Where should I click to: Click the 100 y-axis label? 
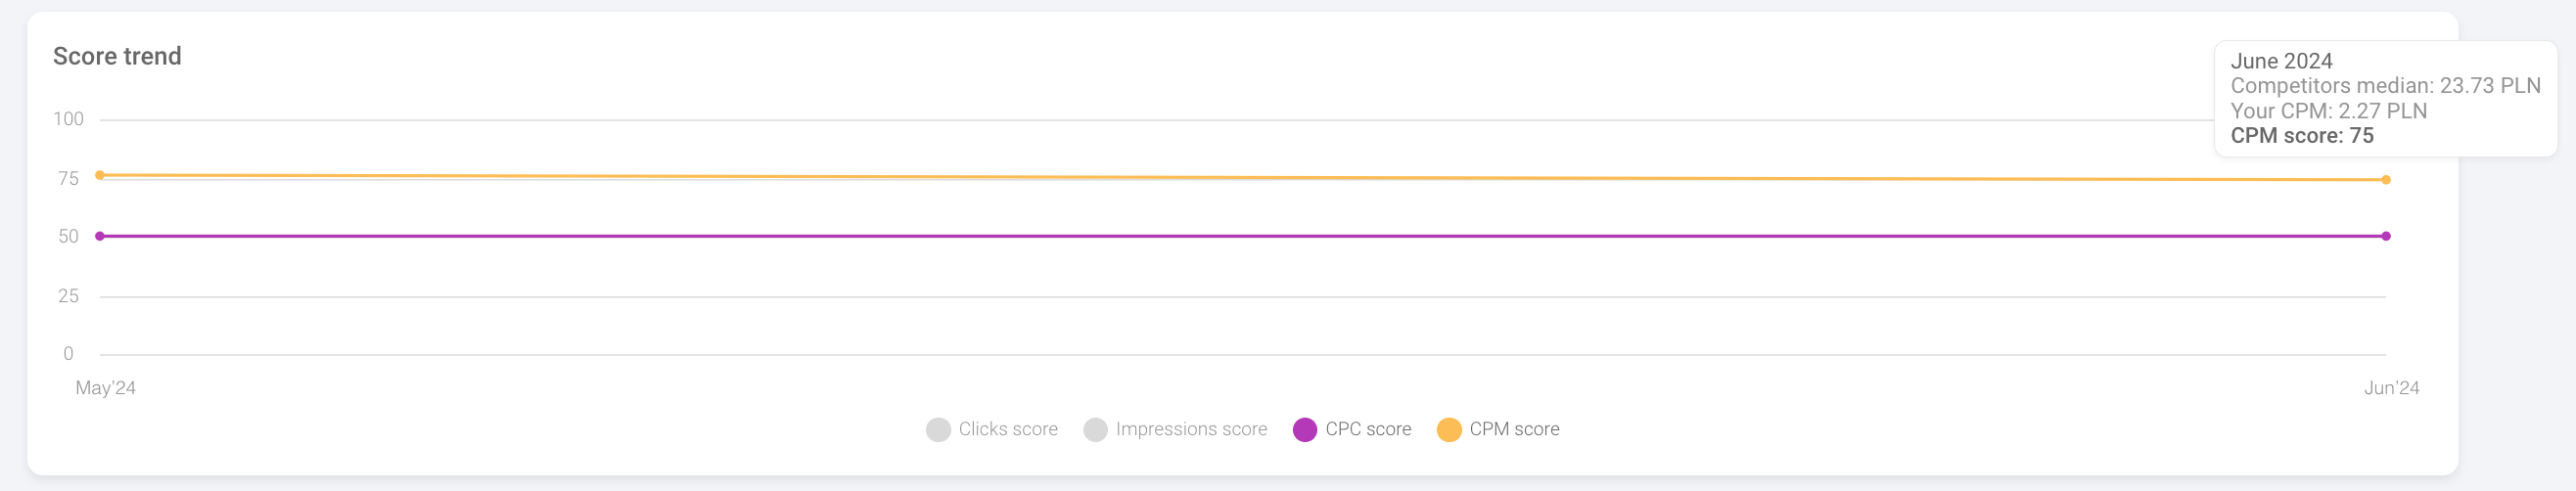click(x=68, y=119)
